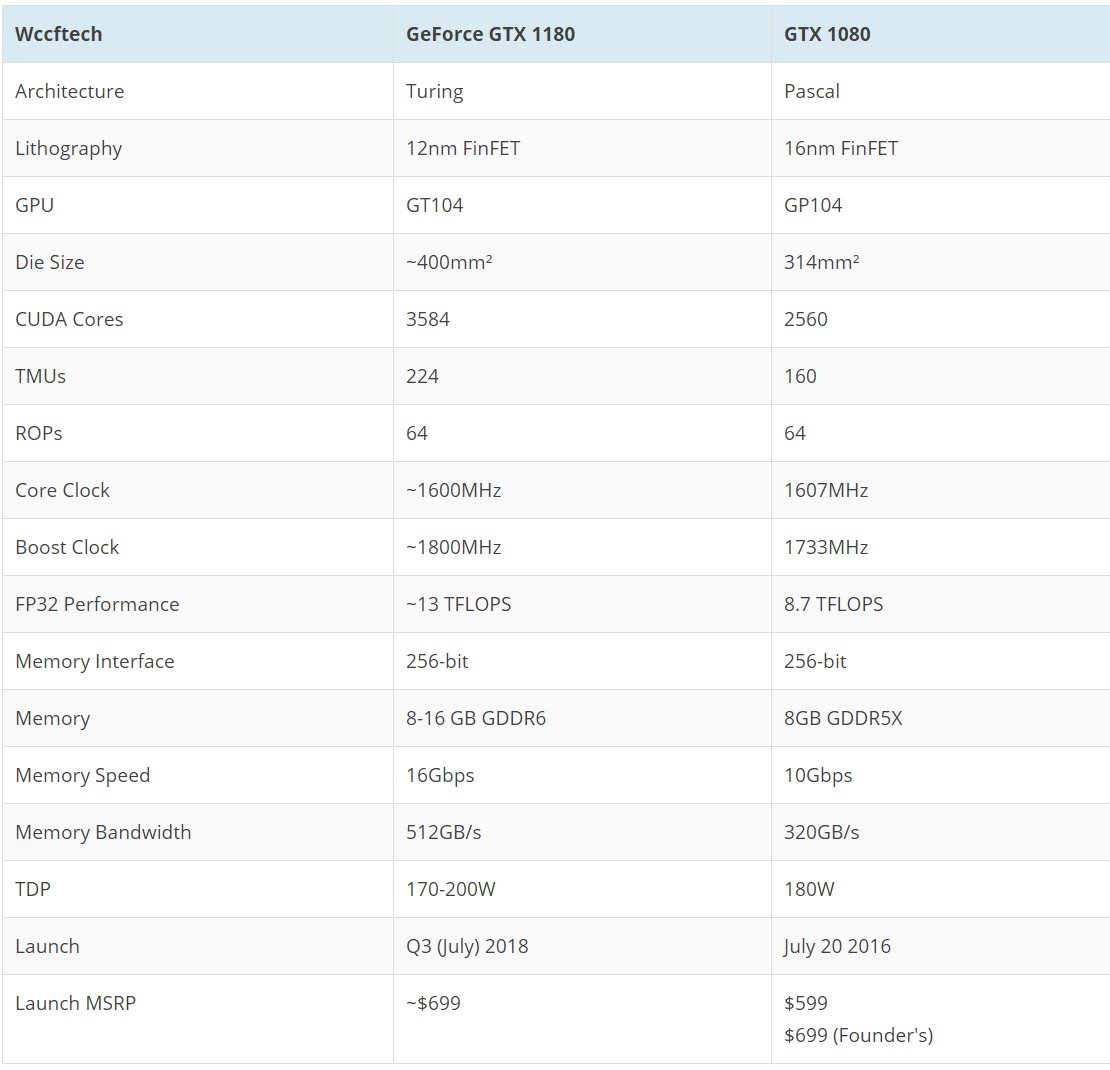Screen dimensions: 1110x1070
Task: Click the TMUs row label
Action: (41, 376)
